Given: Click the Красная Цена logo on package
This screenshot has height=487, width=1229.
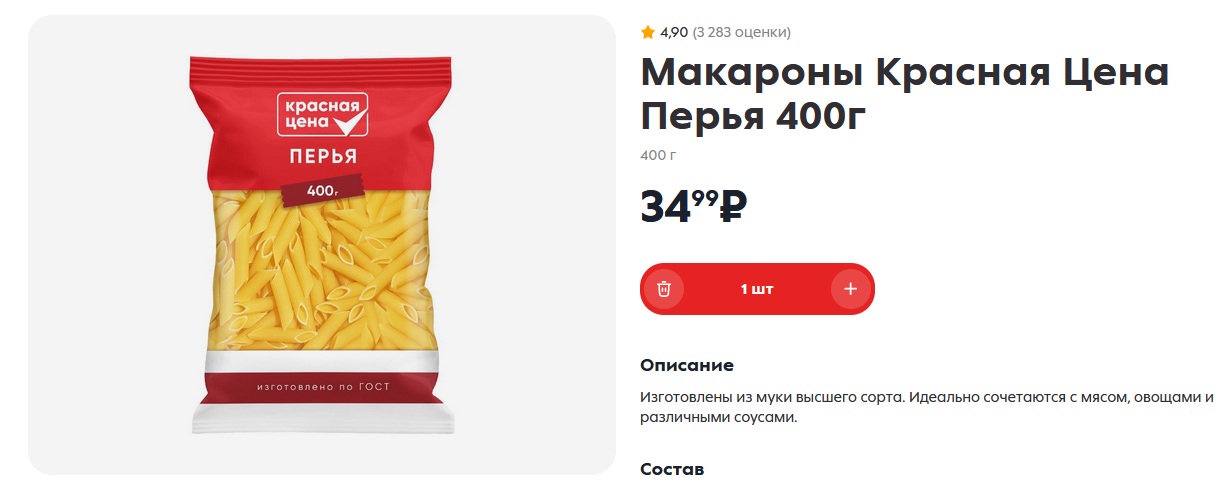Looking at the screenshot, I should point(323,114).
